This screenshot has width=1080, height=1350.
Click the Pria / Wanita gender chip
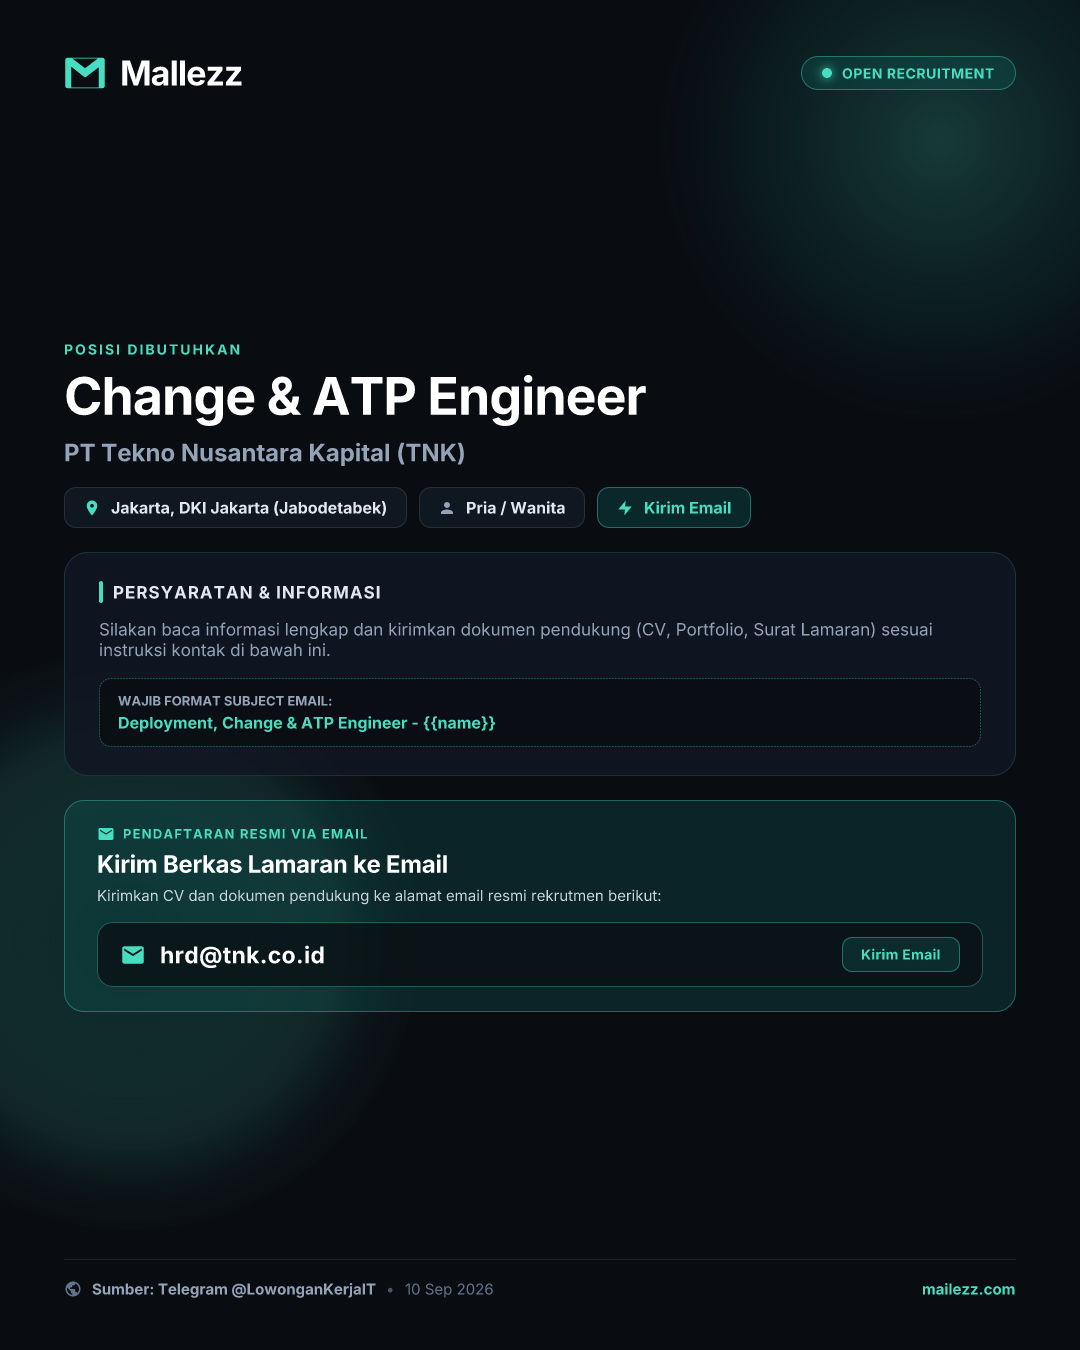click(x=502, y=508)
